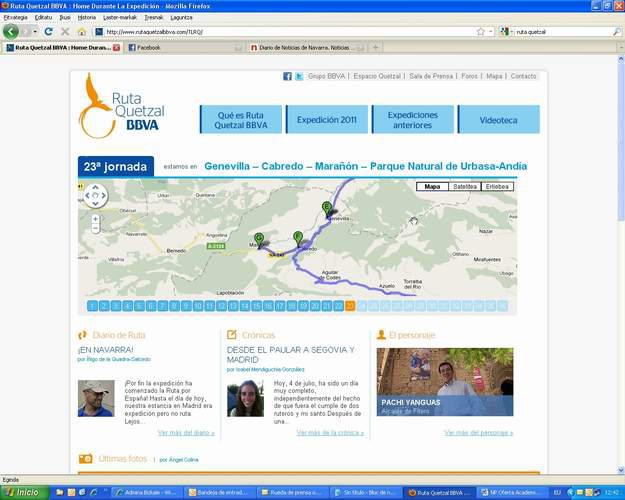Zoom out on map with minus button
Viewport: 625px width, 500px height.
tap(95, 228)
